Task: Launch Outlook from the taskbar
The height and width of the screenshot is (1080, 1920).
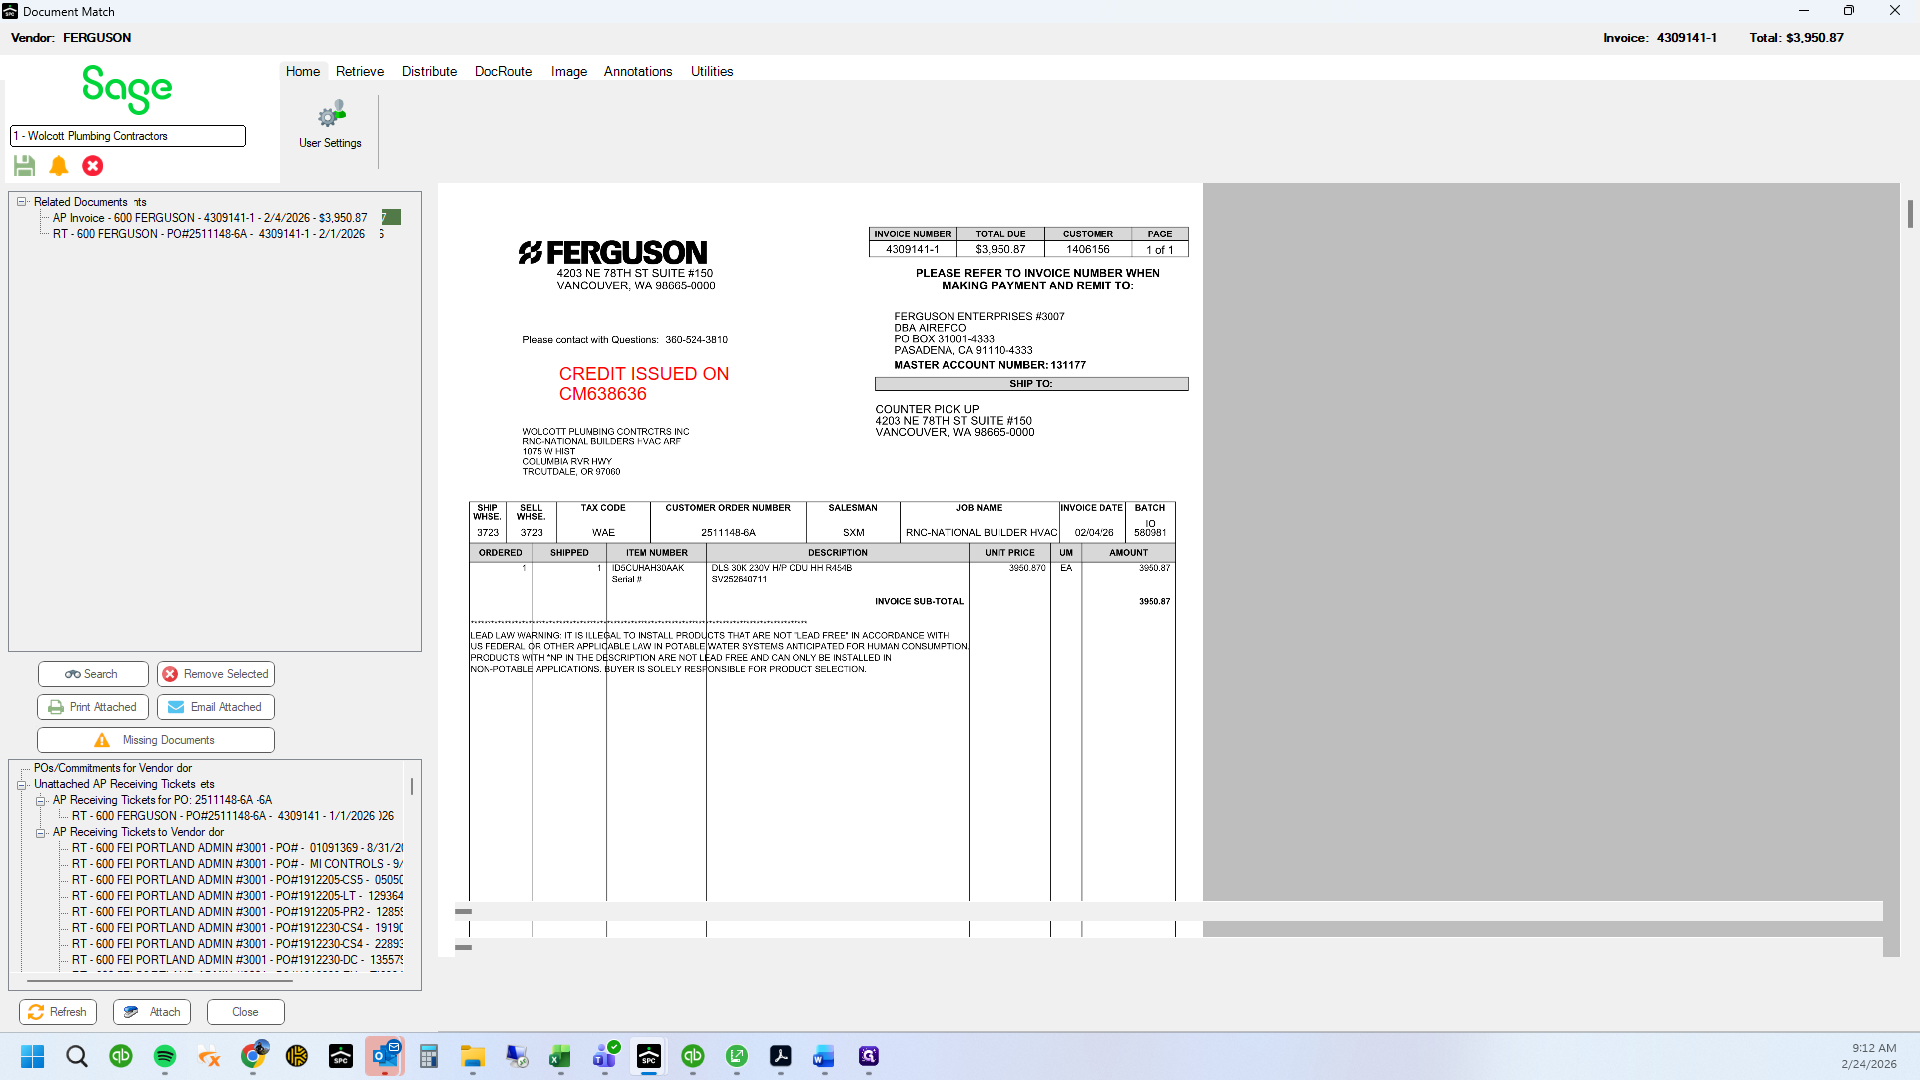Action: (385, 1056)
